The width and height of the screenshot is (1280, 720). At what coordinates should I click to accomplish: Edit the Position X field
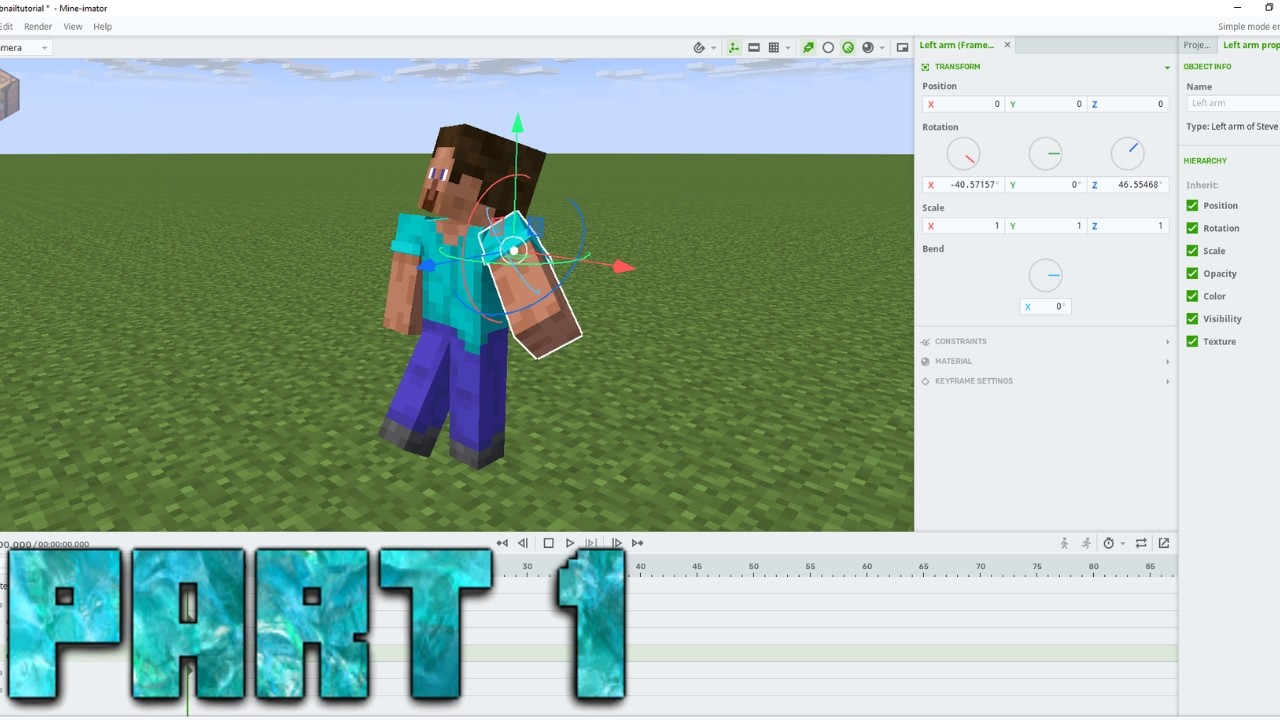pyautogui.click(x=964, y=104)
